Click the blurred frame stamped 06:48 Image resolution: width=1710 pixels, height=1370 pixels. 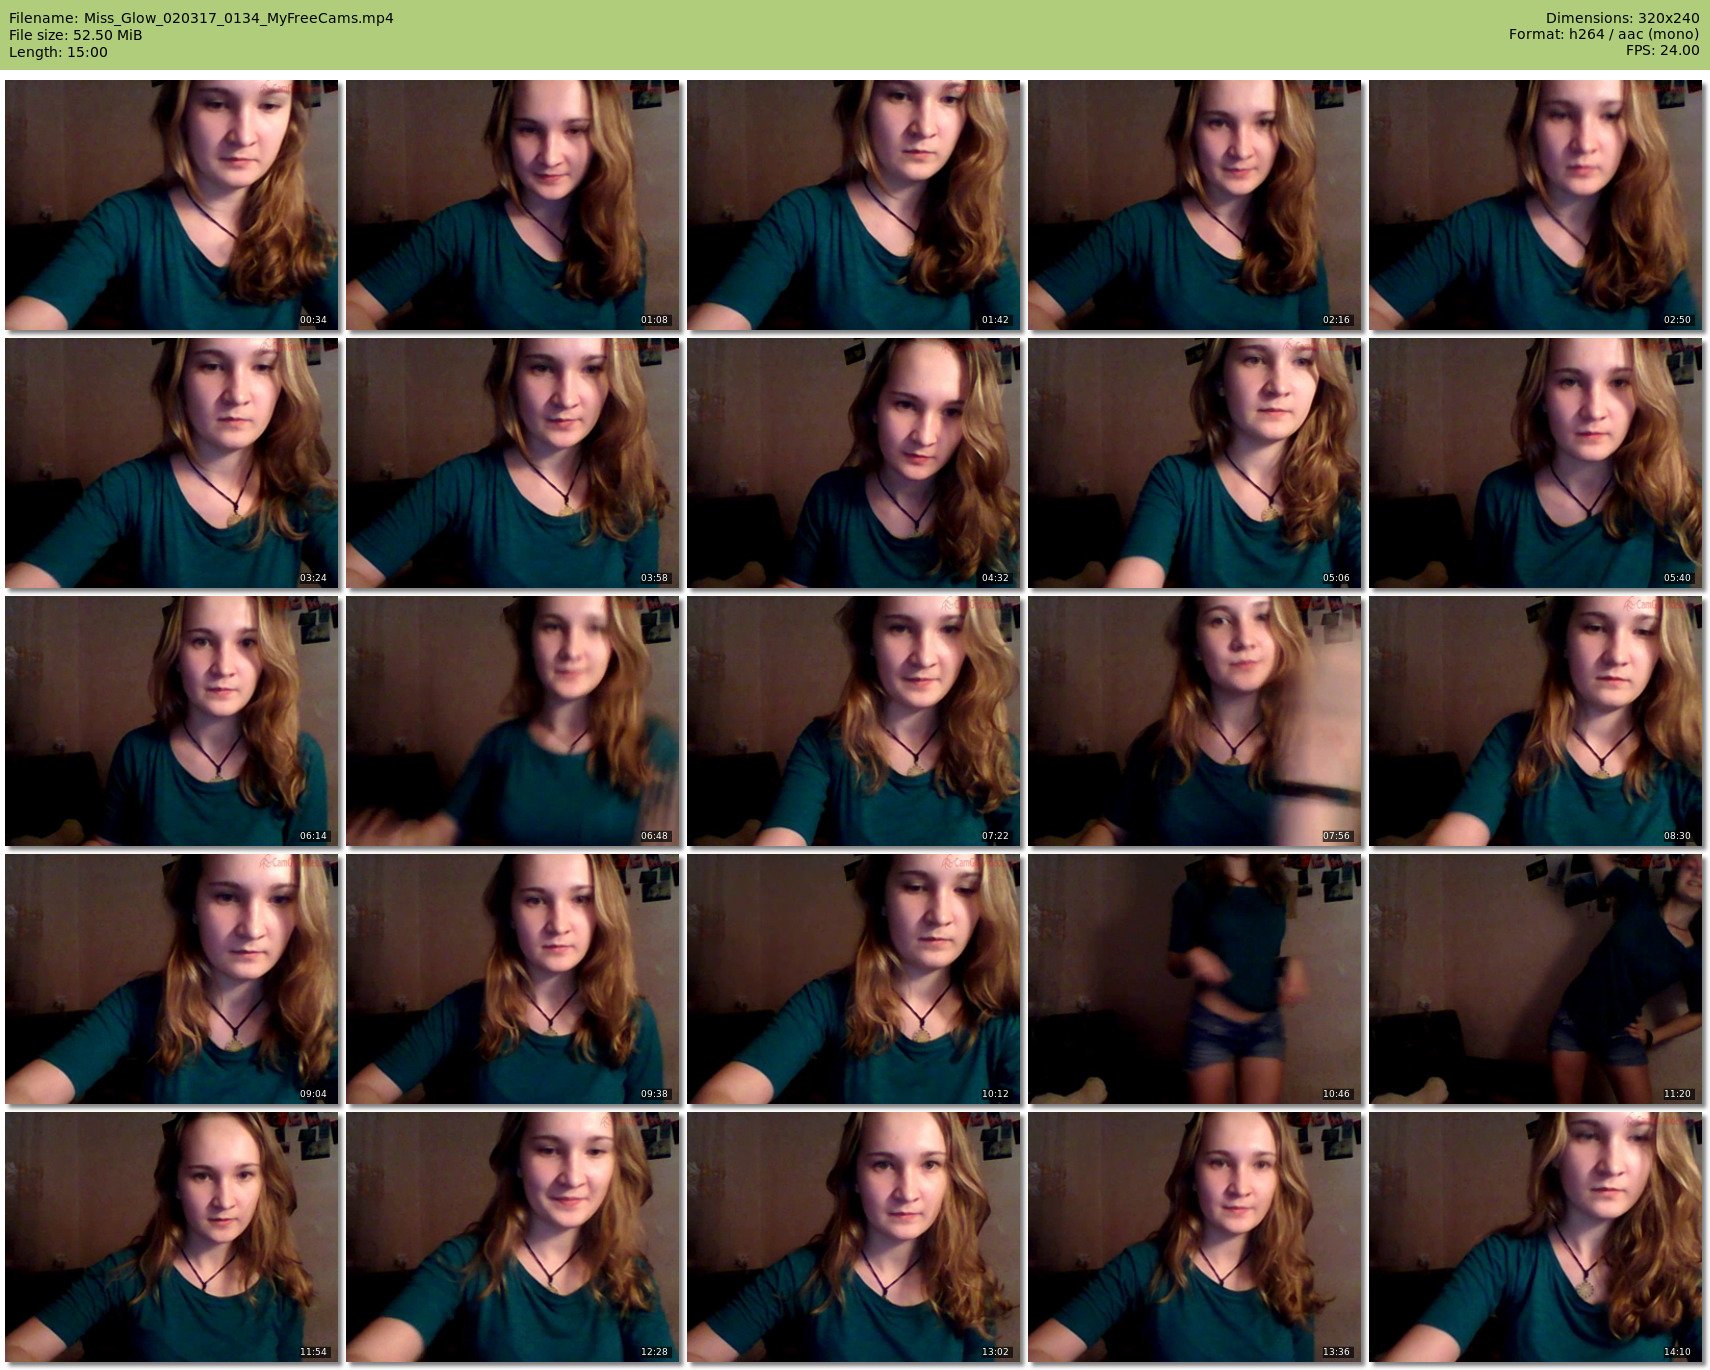coord(513,721)
